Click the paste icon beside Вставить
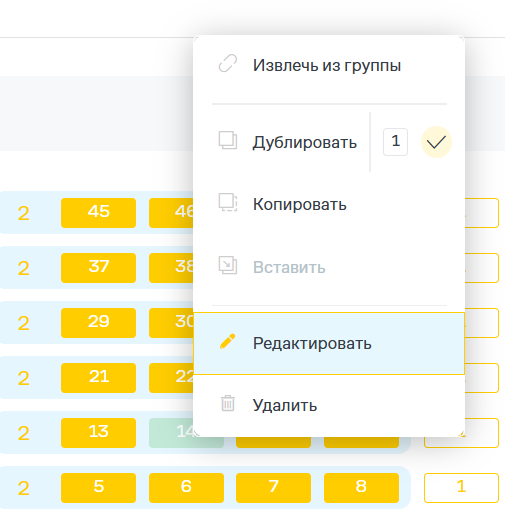The image size is (505, 528). click(x=228, y=265)
